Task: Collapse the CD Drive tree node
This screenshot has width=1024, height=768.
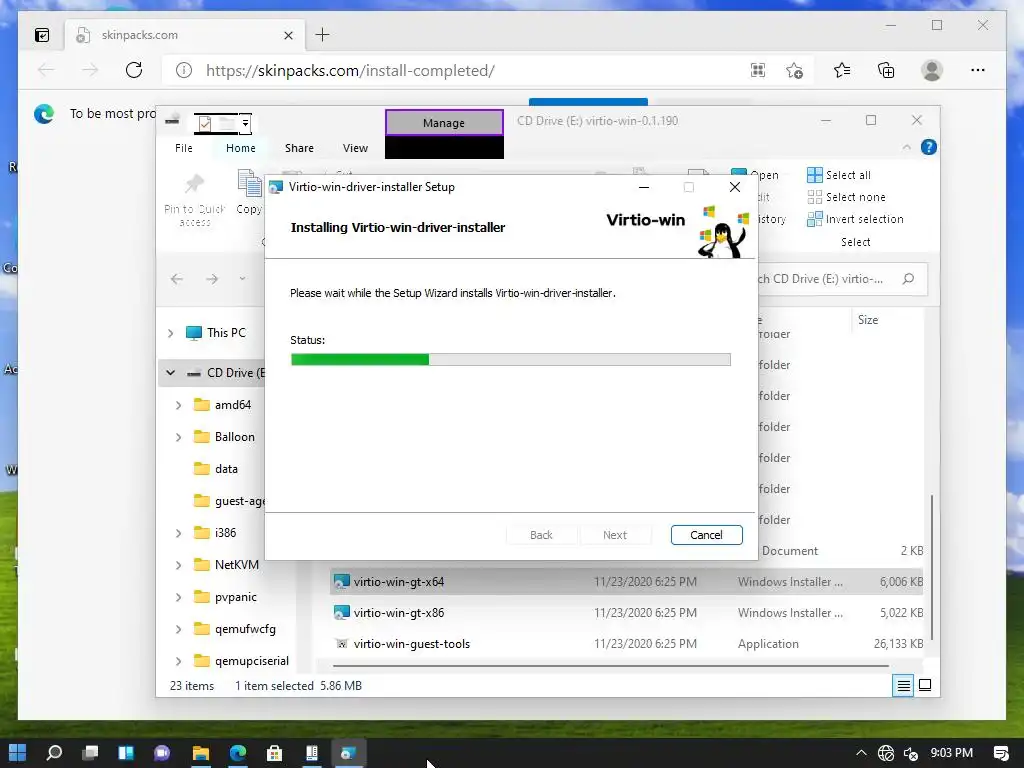Action: point(170,373)
